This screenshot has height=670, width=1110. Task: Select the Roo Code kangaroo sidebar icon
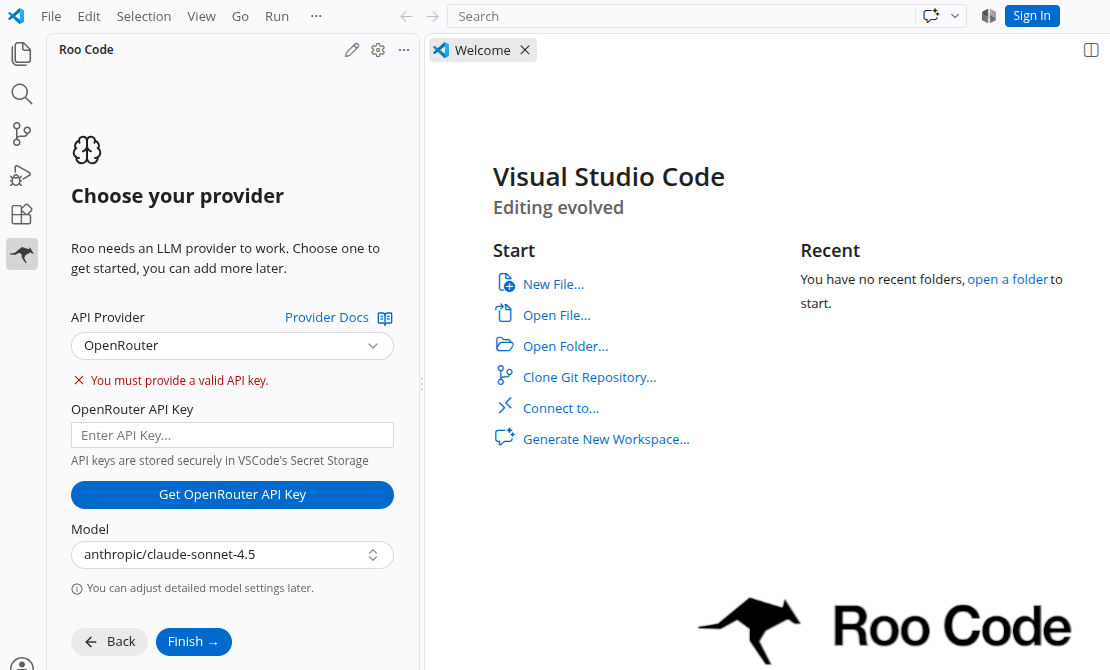point(22,254)
